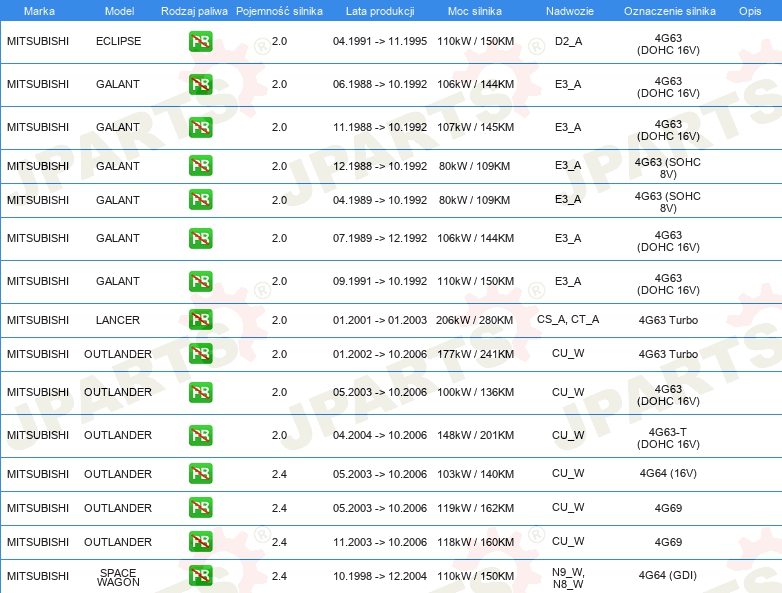Click the date range 01.2001 -> 01.2003
This screenshot has height=593, width=782.
[x=380, y=320]
